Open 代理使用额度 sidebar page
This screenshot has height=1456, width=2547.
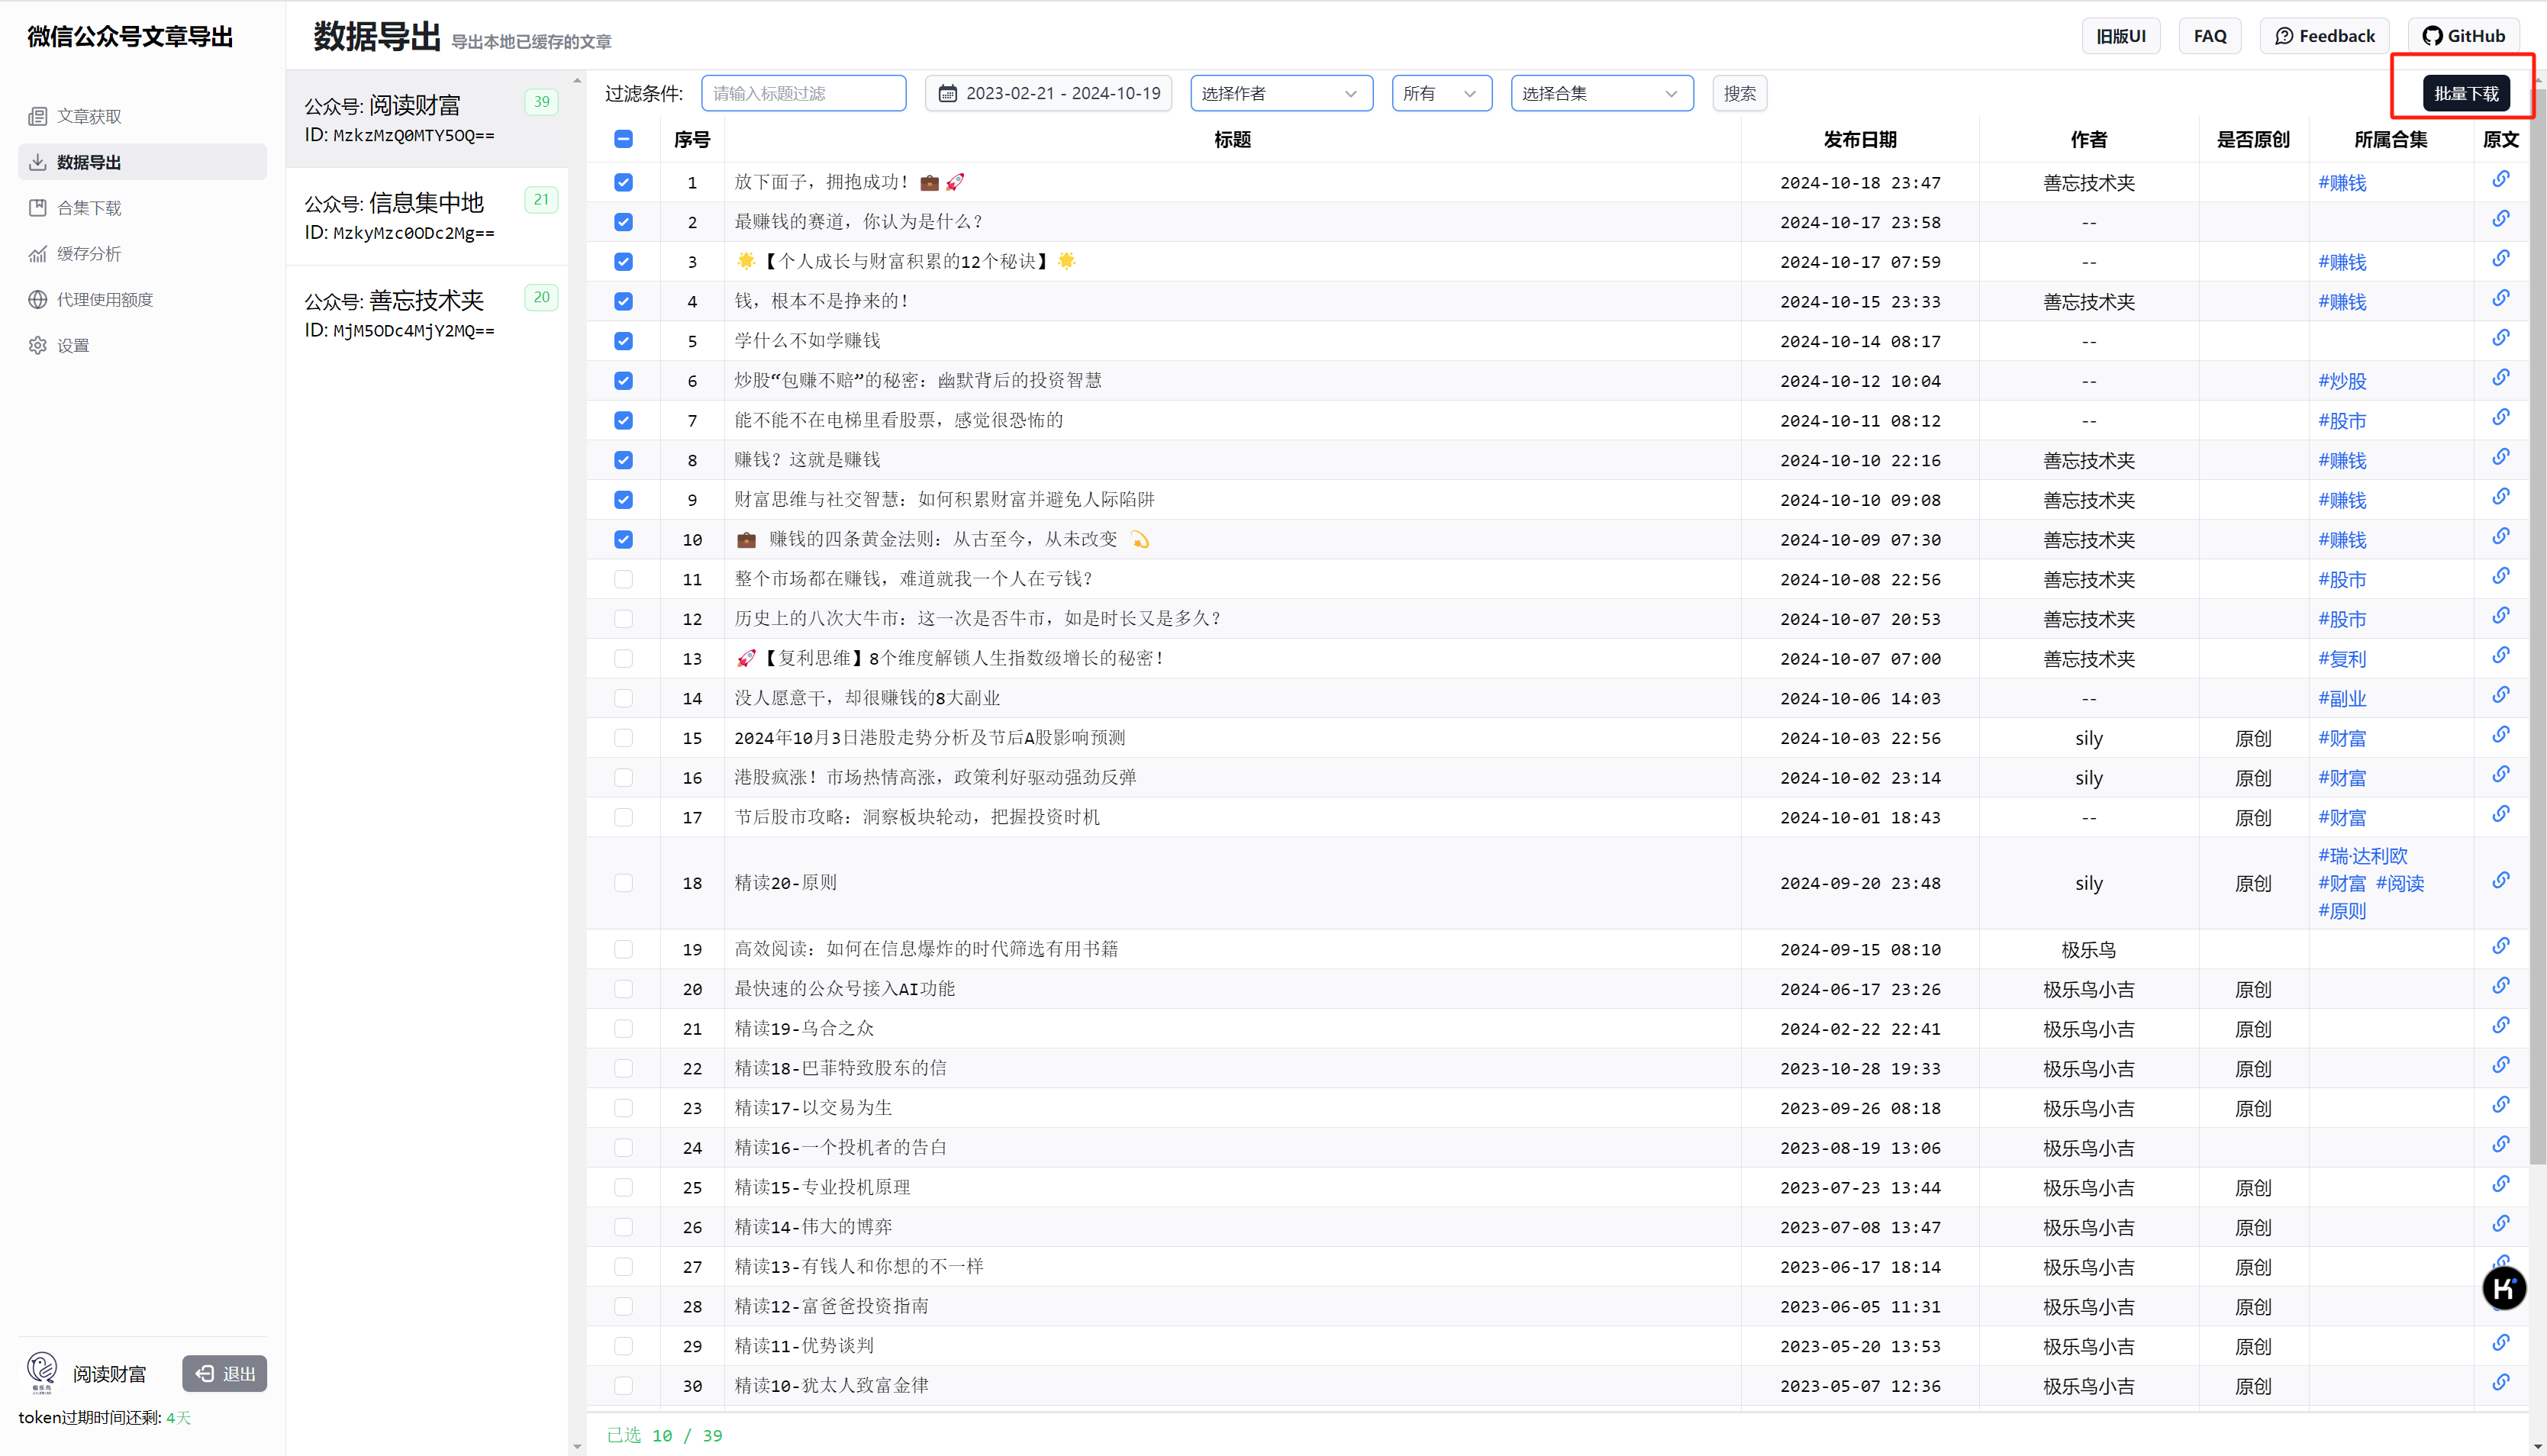click(142, 300)
